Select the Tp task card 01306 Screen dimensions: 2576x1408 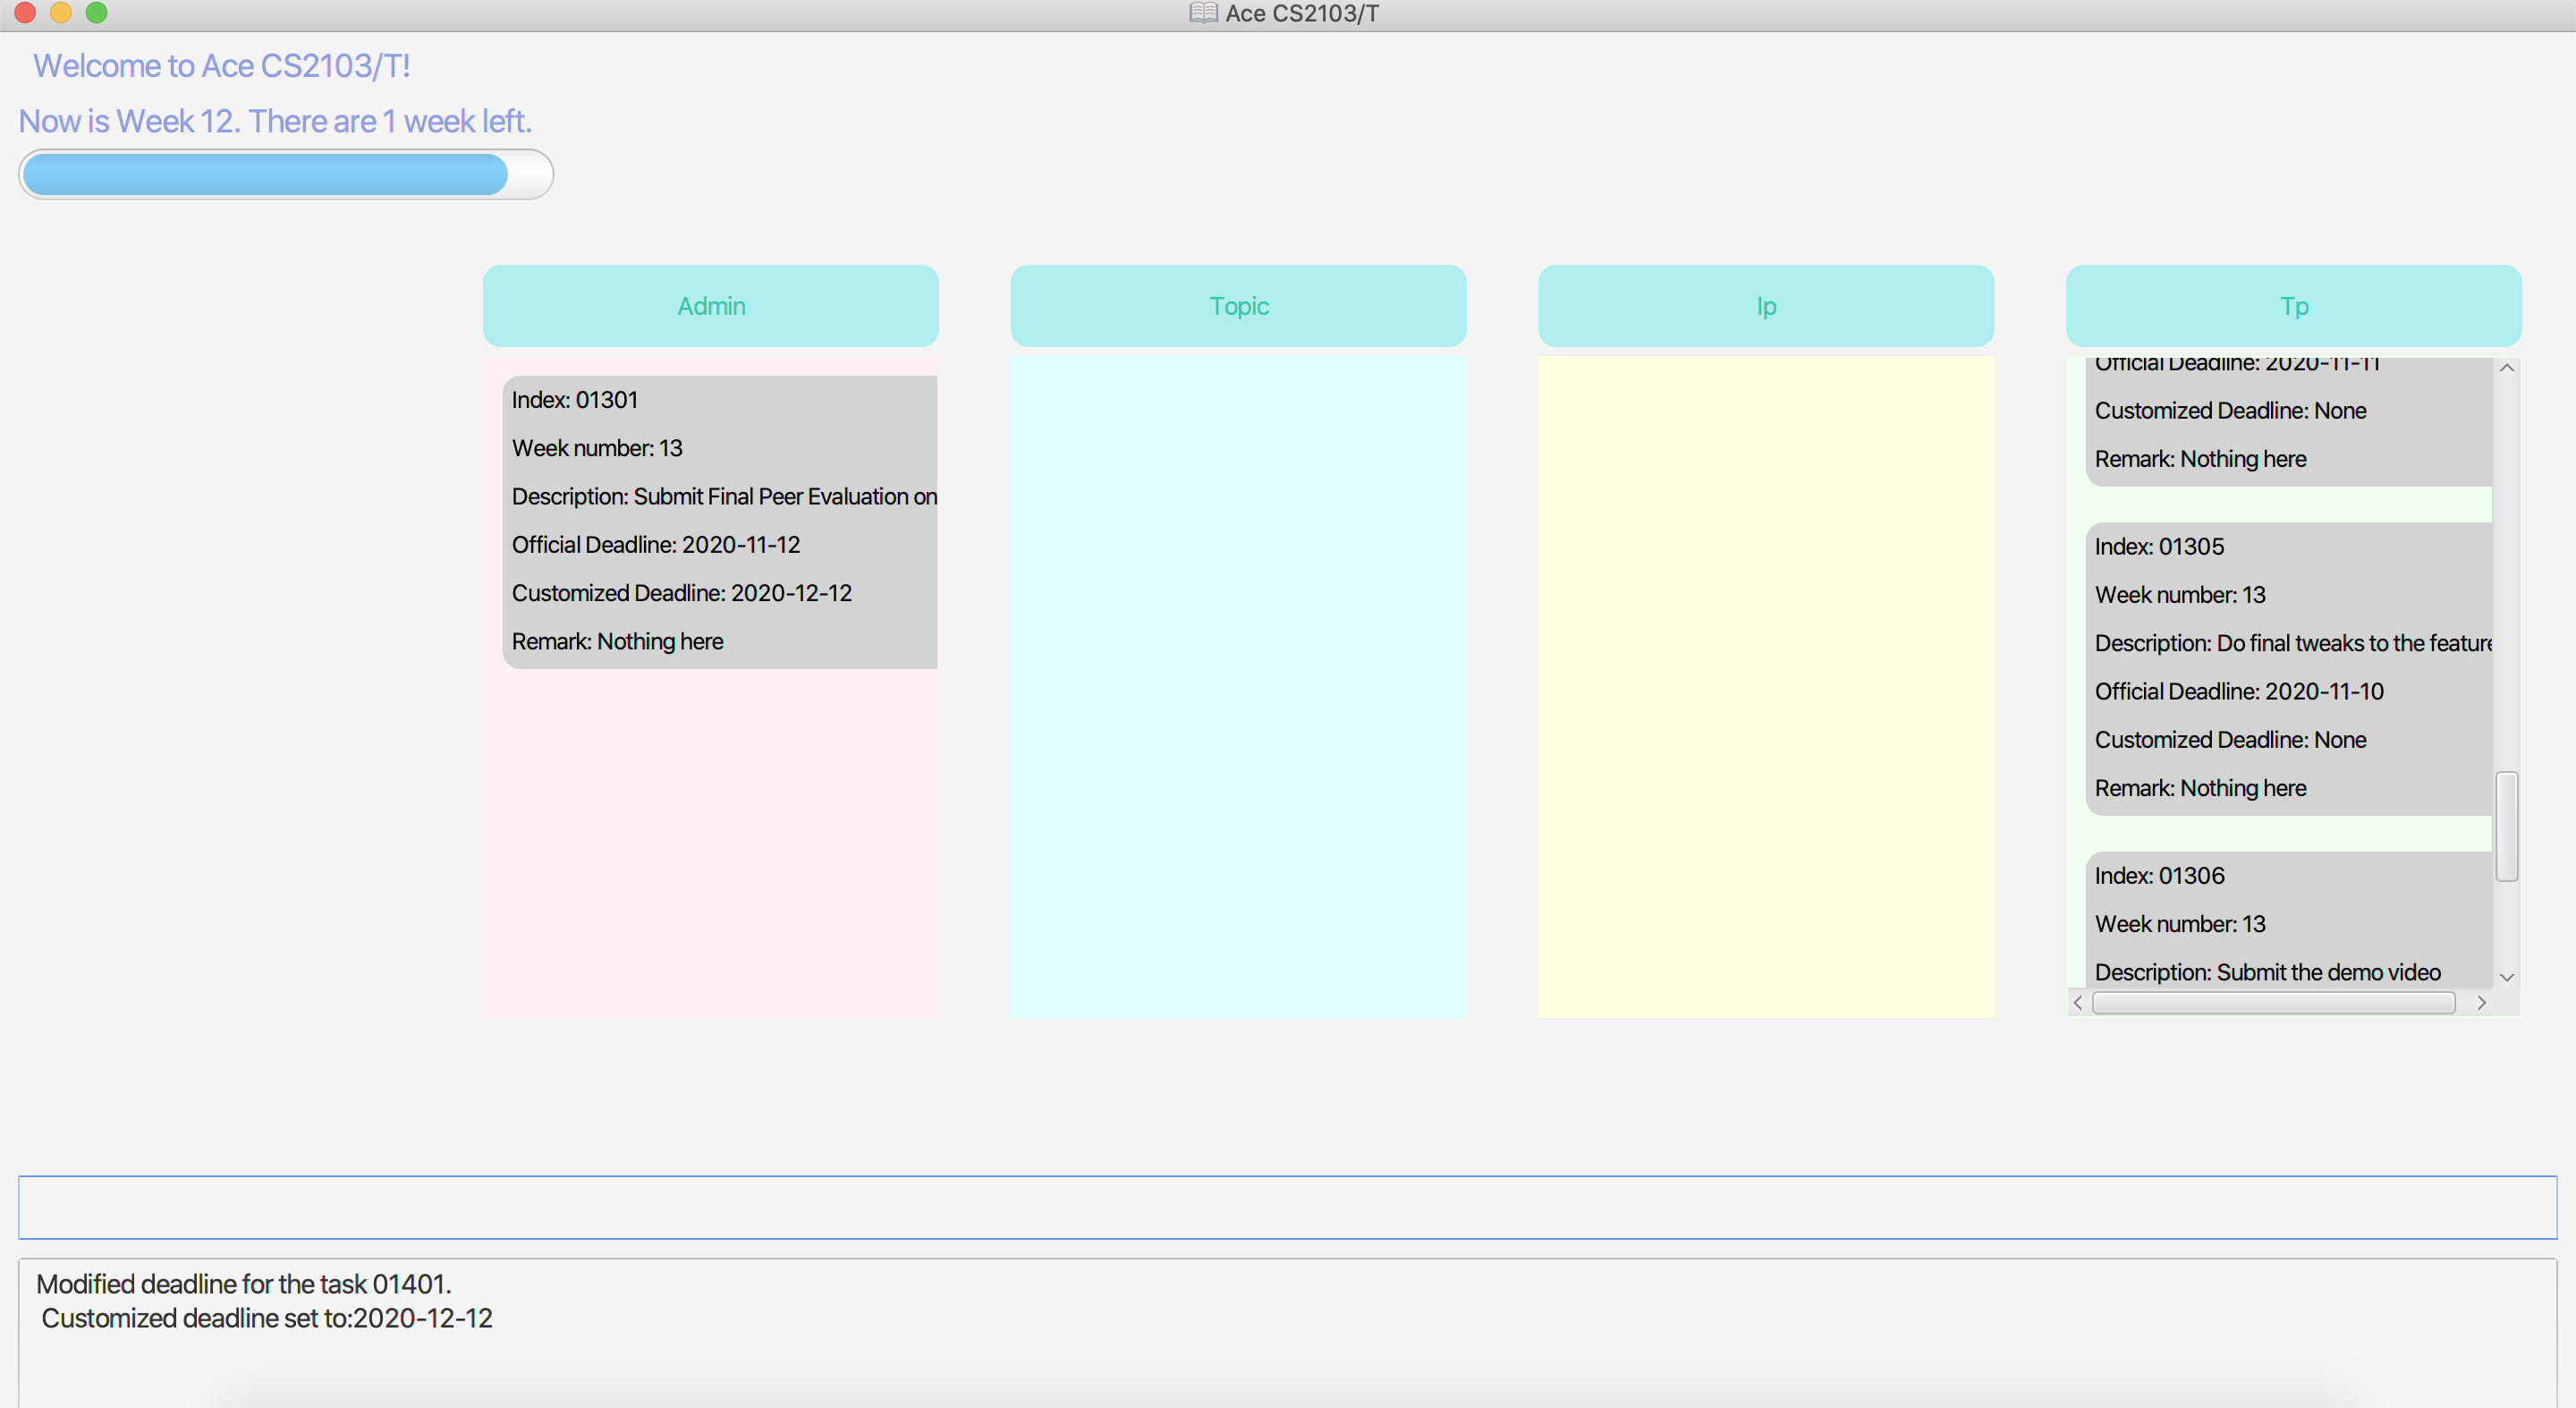[2288, 920]
